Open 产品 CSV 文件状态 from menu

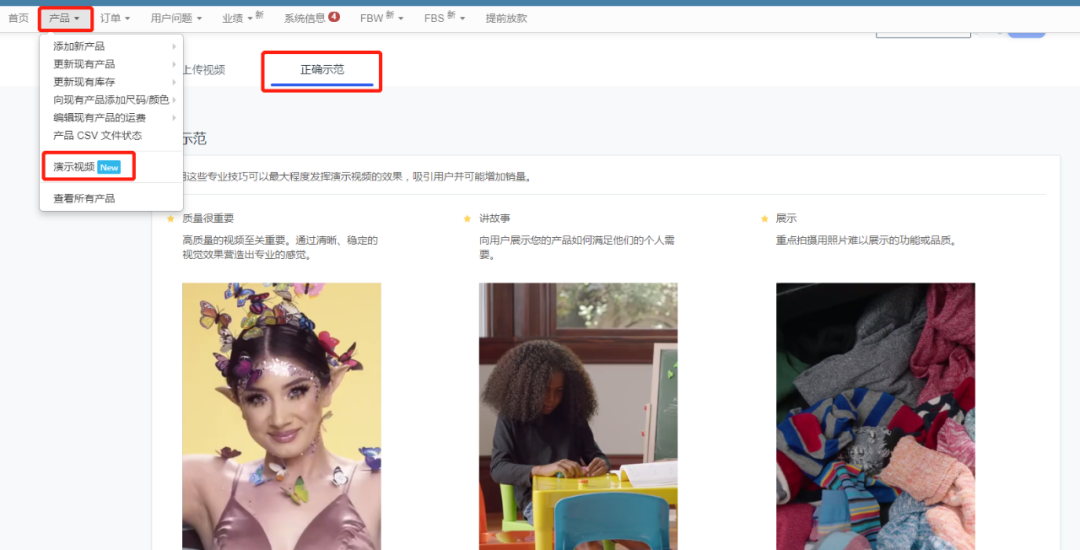[x=97, y=135]
